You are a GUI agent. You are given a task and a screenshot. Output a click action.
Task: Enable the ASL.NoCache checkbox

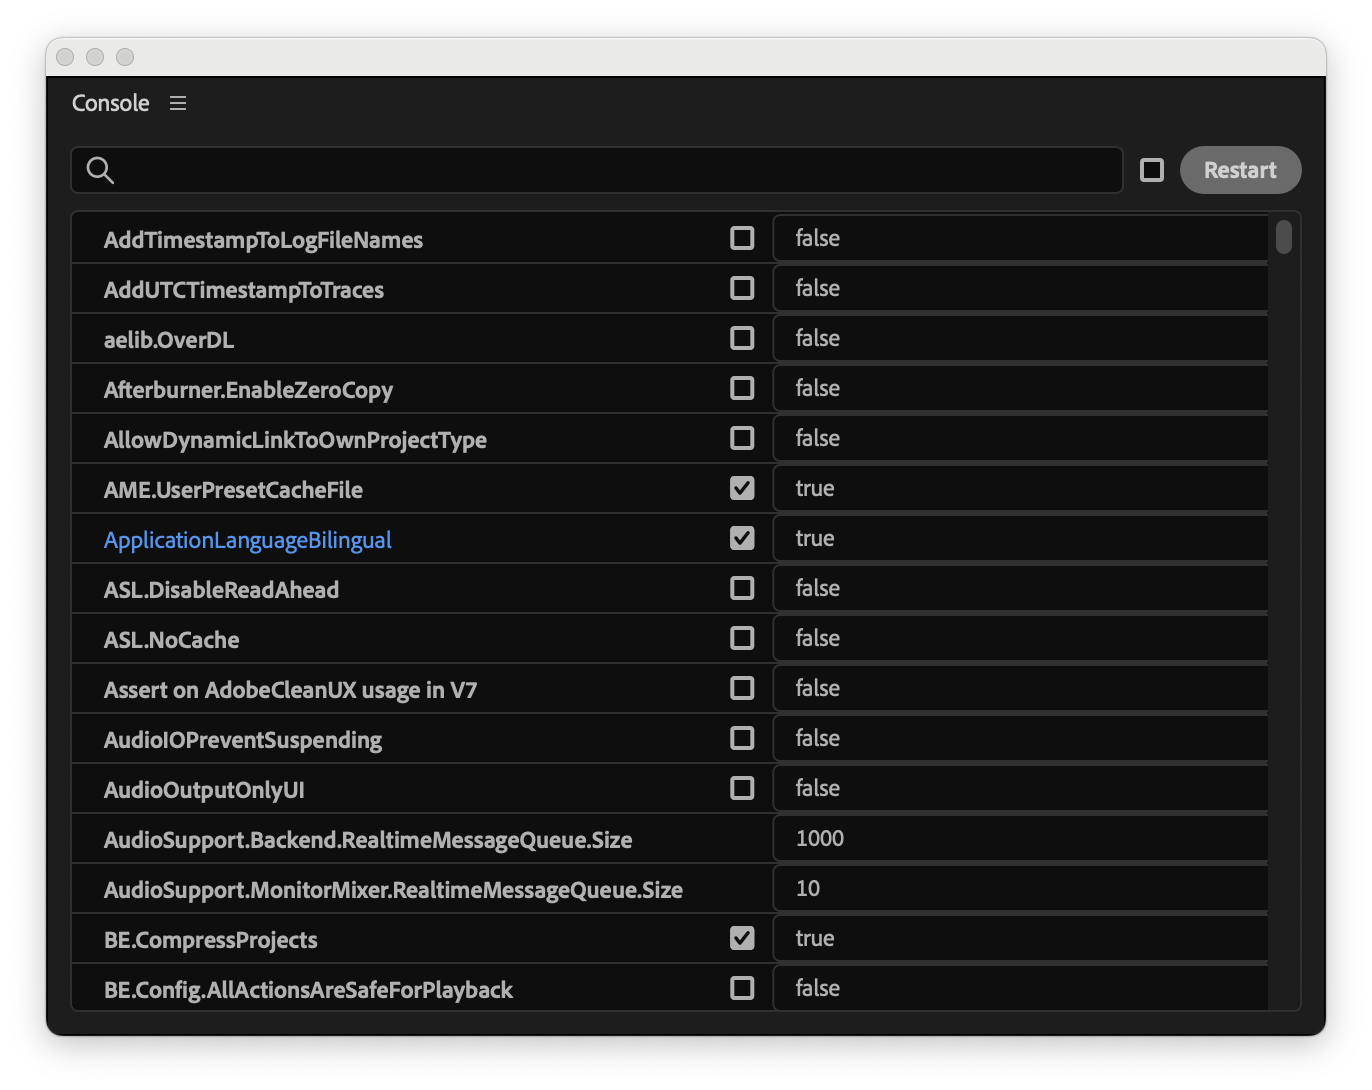(x=742, y=638)
